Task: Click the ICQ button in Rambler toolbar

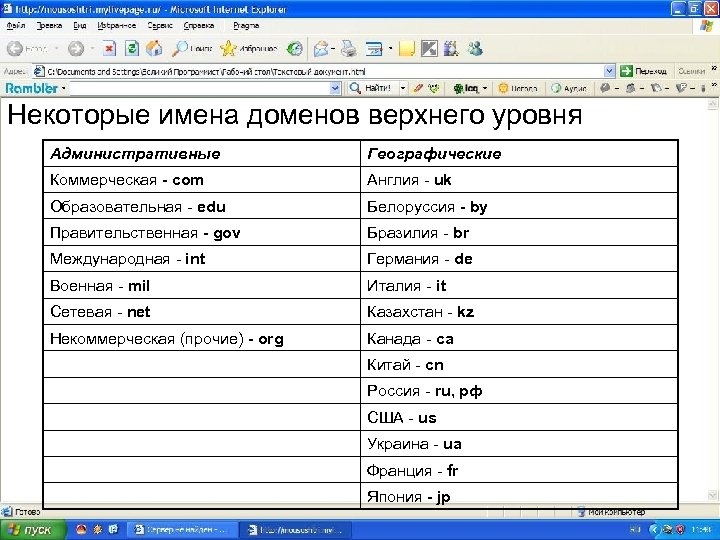Action: 466,88
